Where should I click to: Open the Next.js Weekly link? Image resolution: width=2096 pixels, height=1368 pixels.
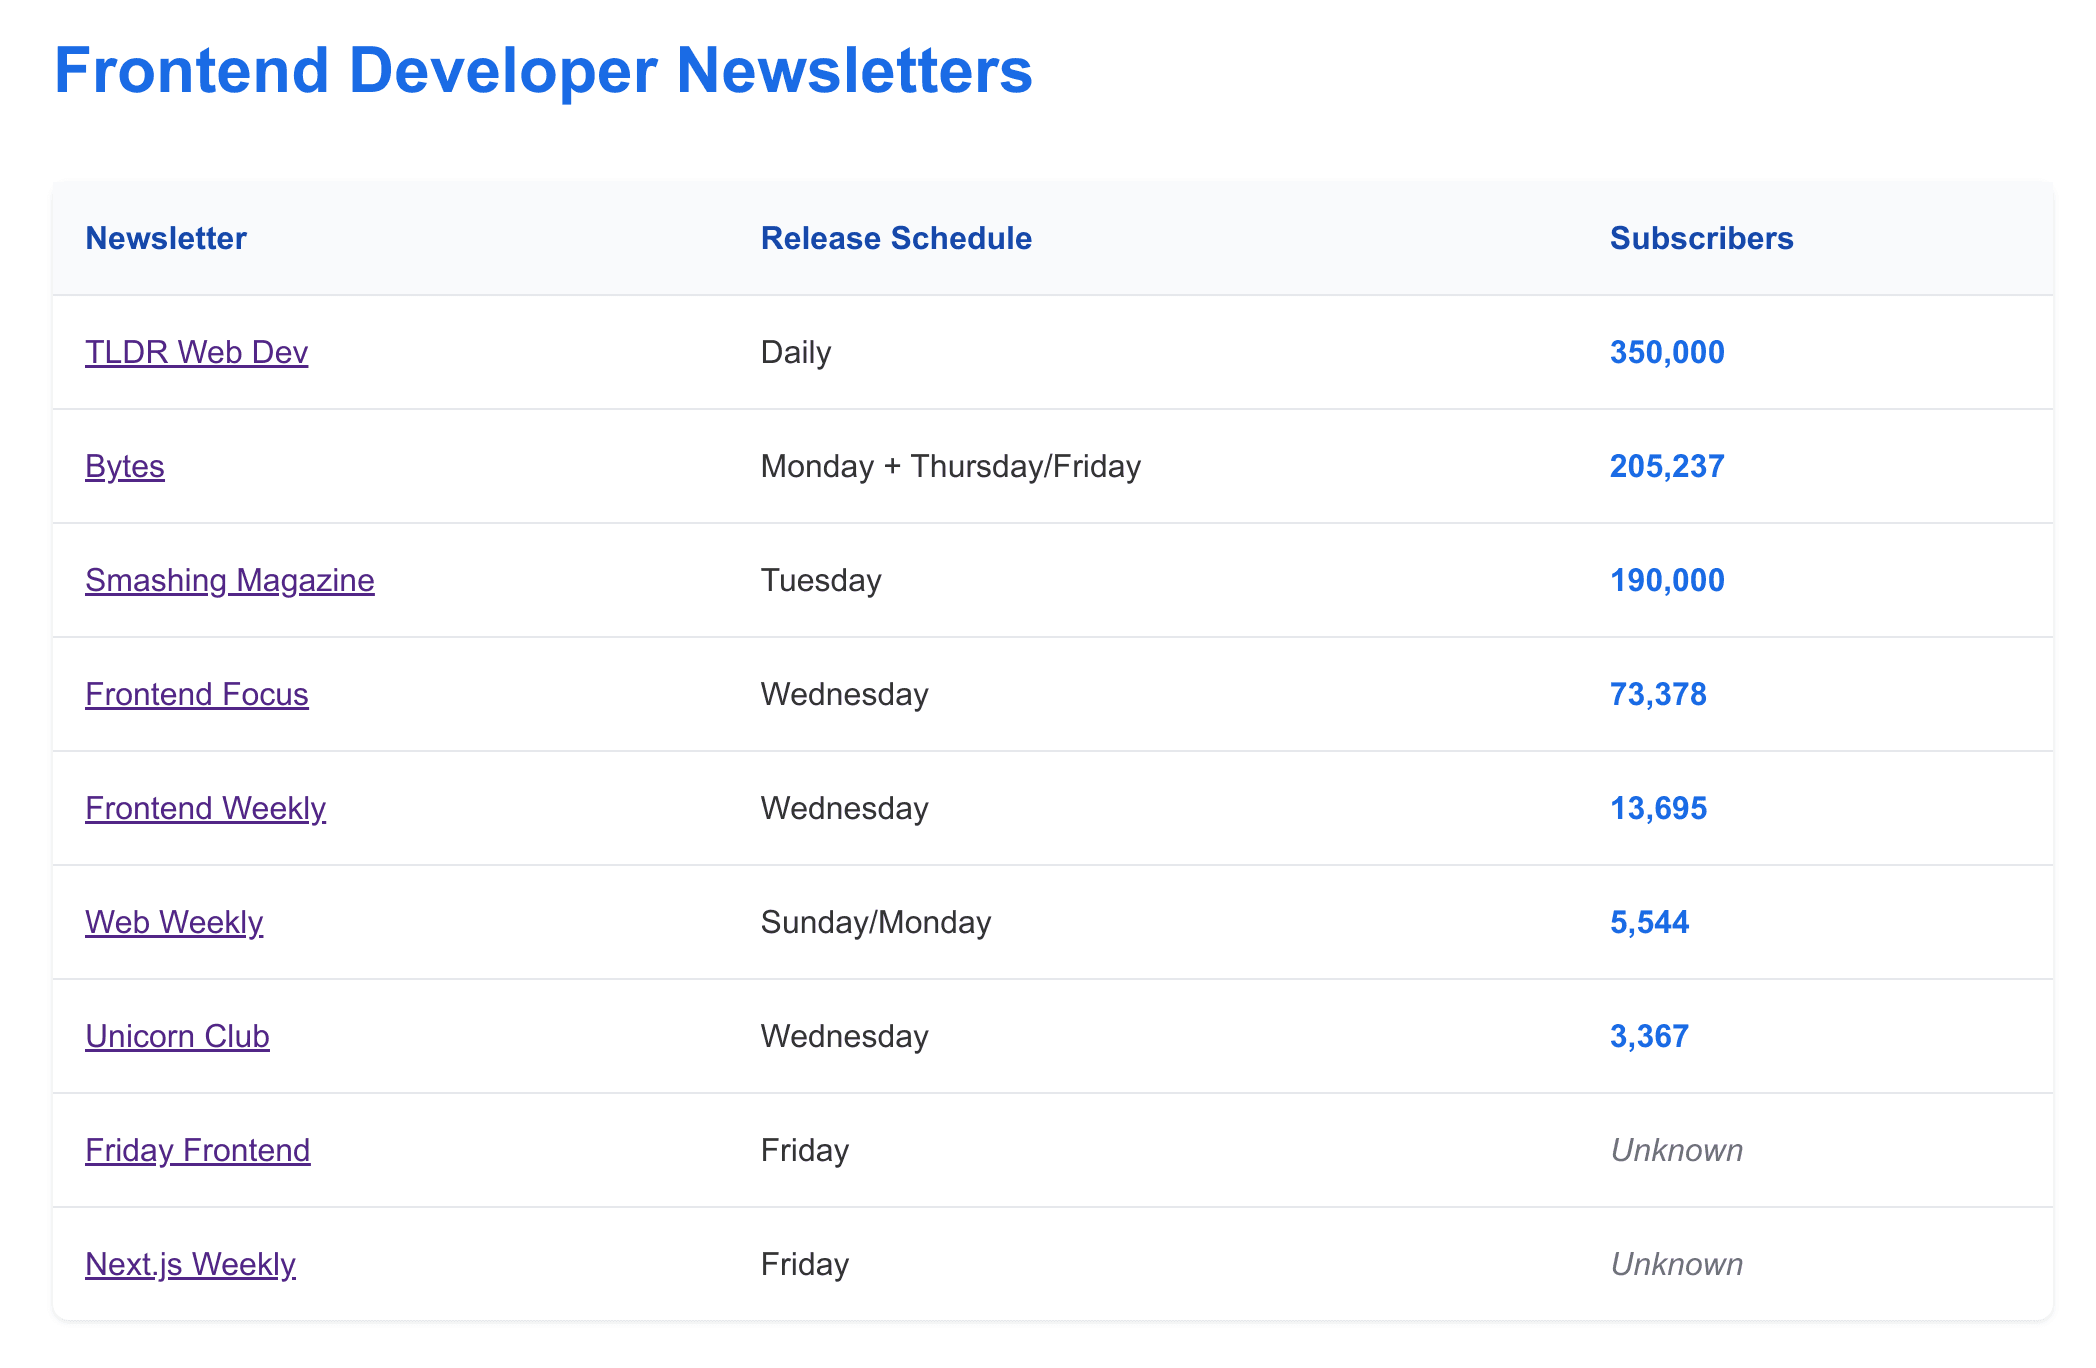pos(190,1264)
